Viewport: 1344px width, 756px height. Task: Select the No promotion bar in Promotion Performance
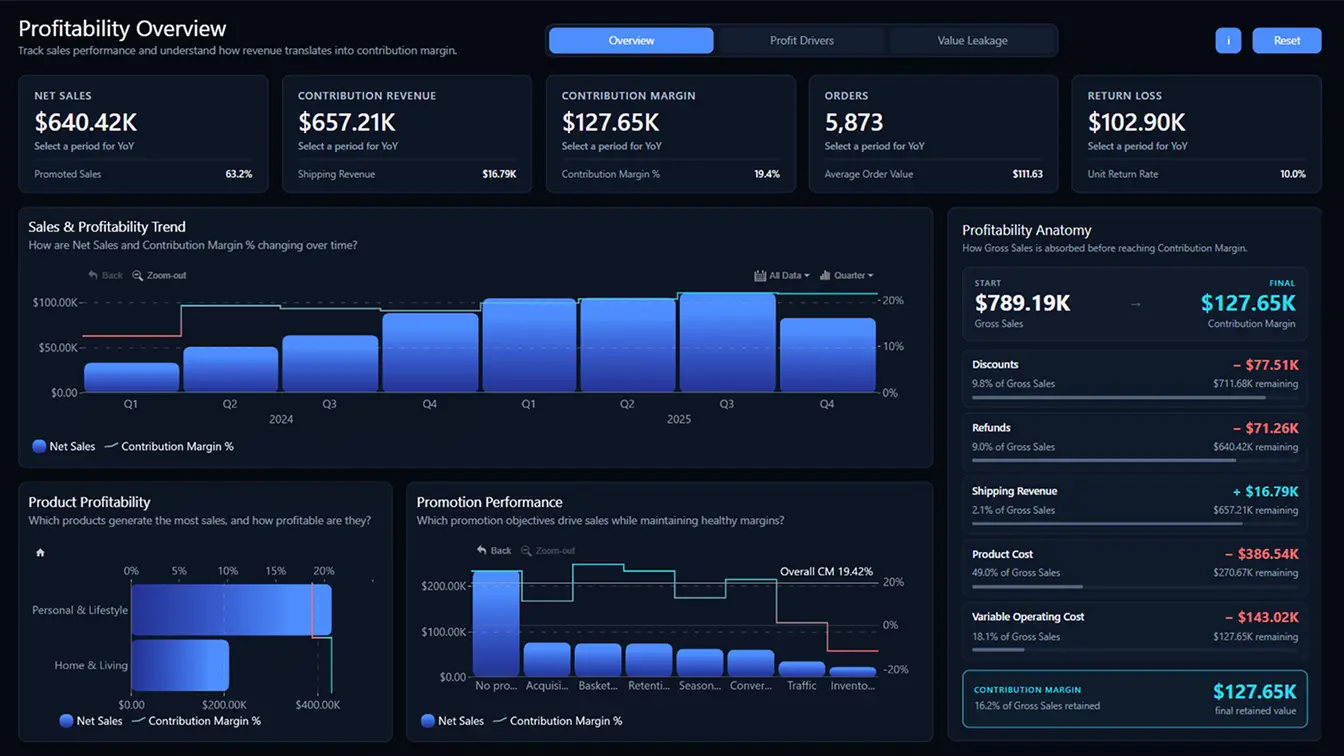pyautogui.click(x=496, y=624)
